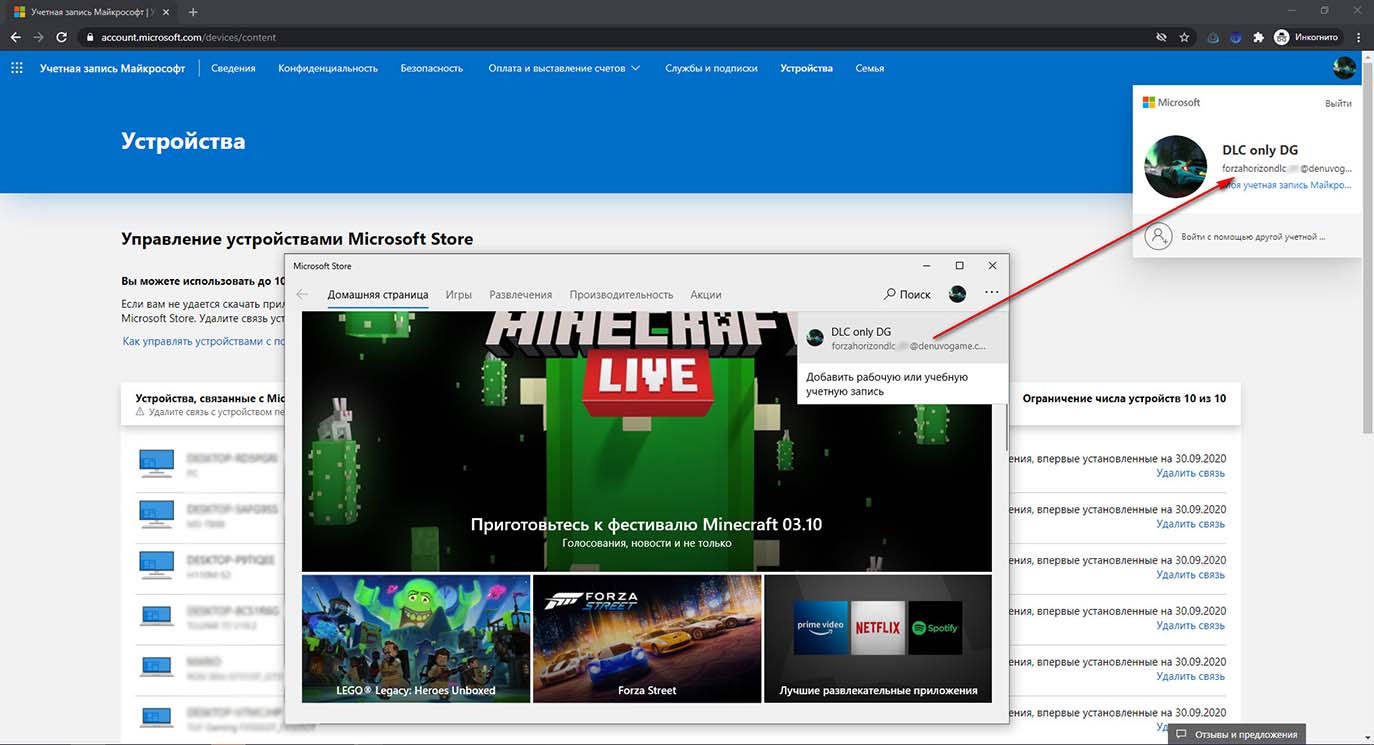Click the Как управлять устройствами link
This screenshot has height=745, width=1374.
click(x=204, y=341)
